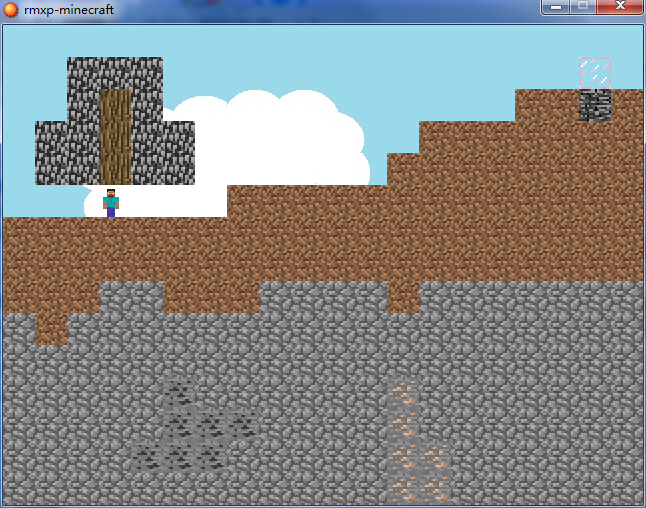Image resolution: width=646 pixels, height=508 pixels.
Task: Click the iron ore vein in stone
Action: pyautogui.click(x=418, y=440)
